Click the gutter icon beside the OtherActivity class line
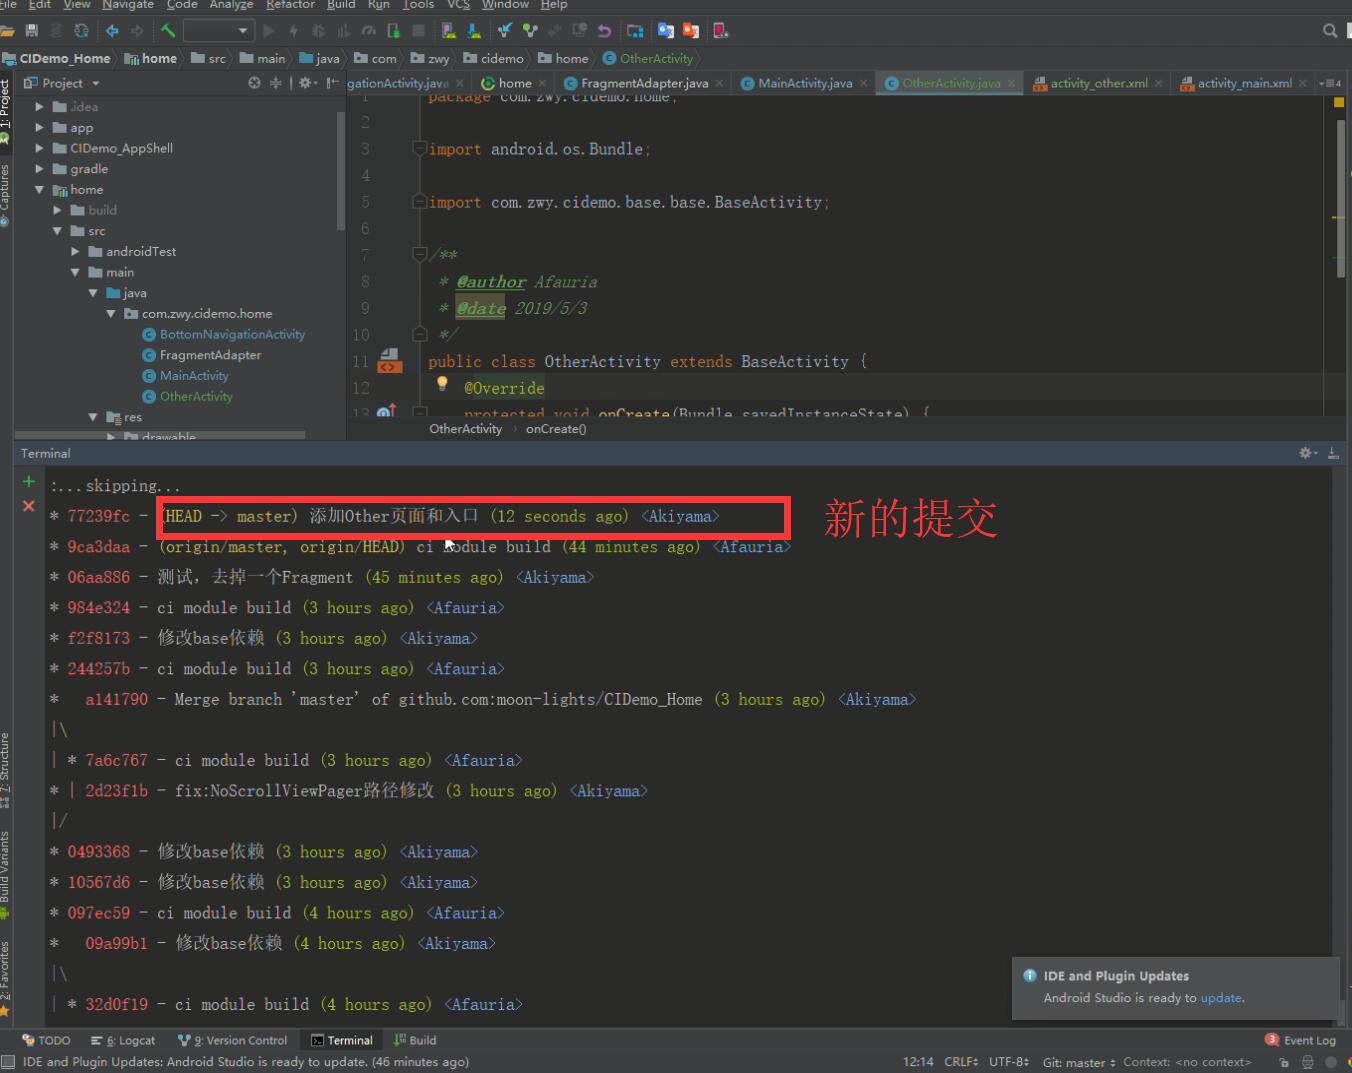 [x=389, y=361]
